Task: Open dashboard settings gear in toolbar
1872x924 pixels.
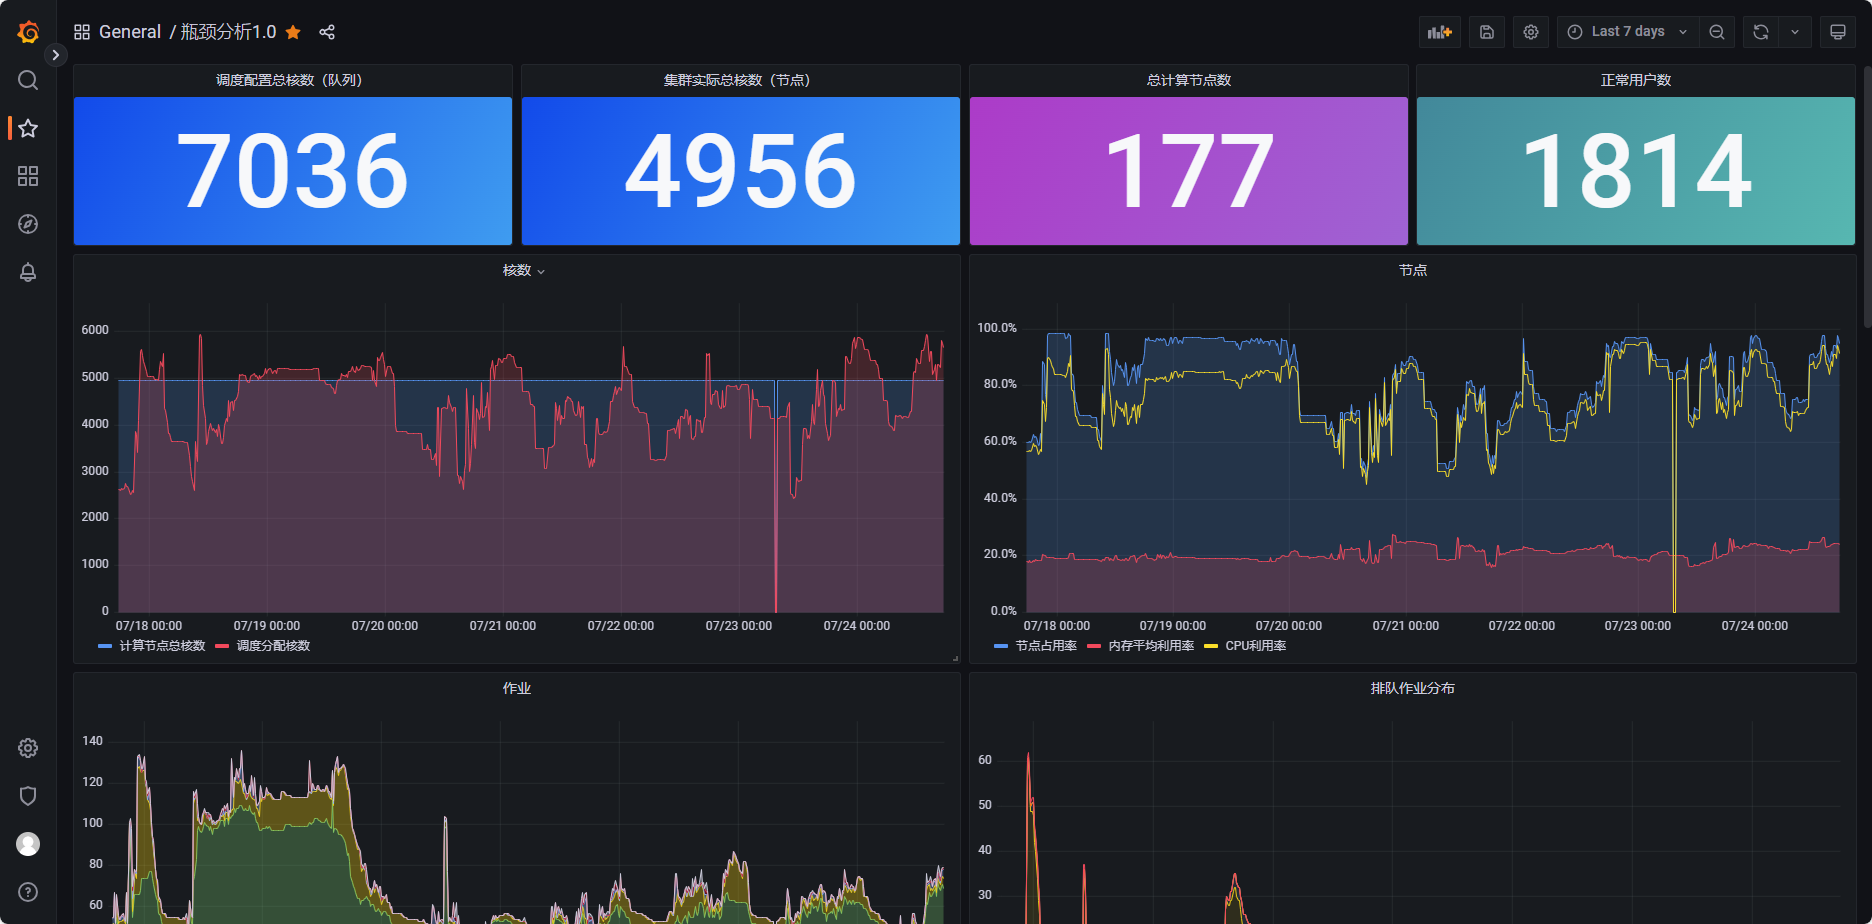Action: [1531, 32]
